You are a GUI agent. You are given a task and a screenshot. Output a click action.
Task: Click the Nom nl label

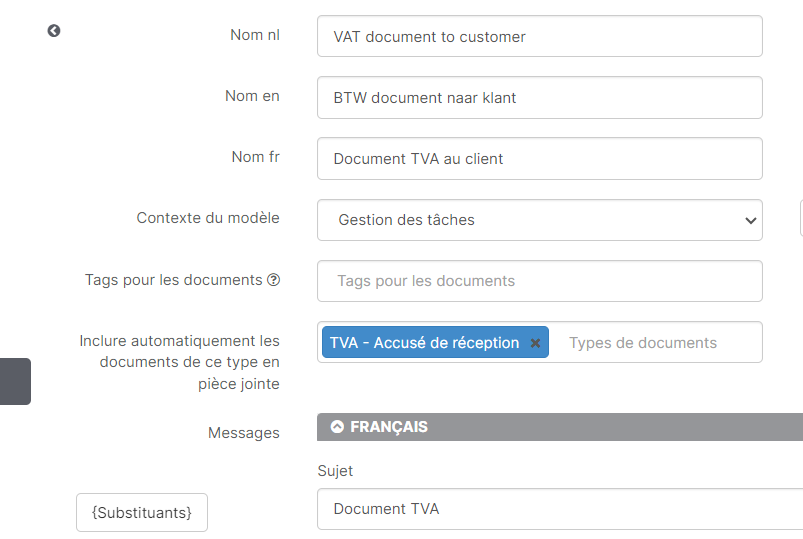coord(255,35)
